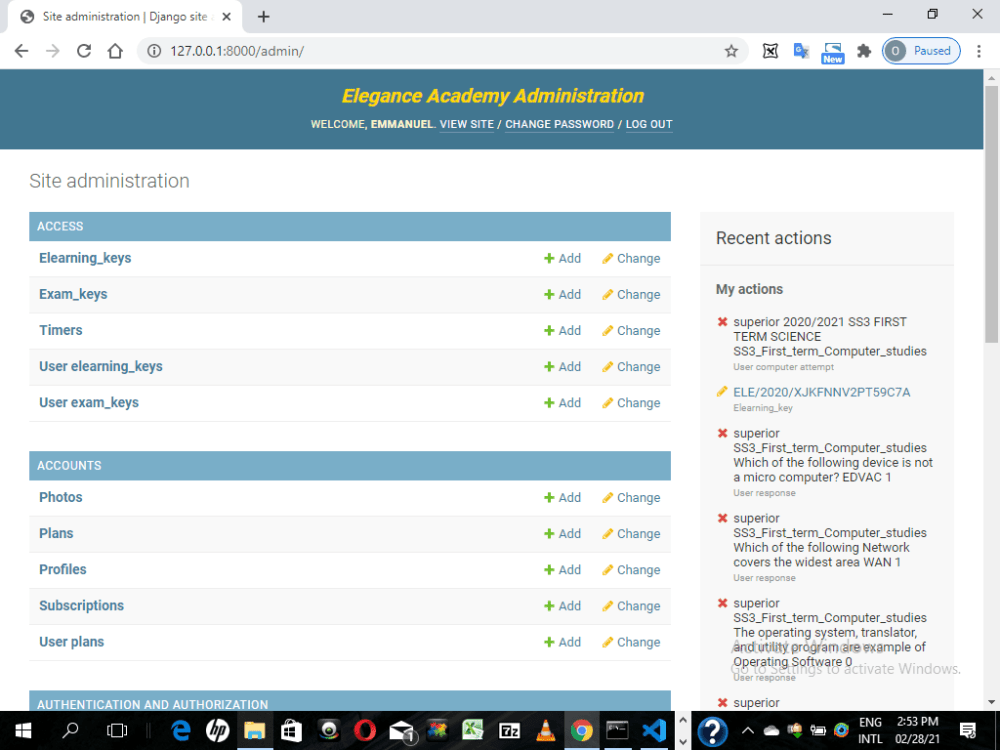Click the green Add icon beside Elearning_keys
Viewport: 1000px width, 750px height.
click(548, 258)
